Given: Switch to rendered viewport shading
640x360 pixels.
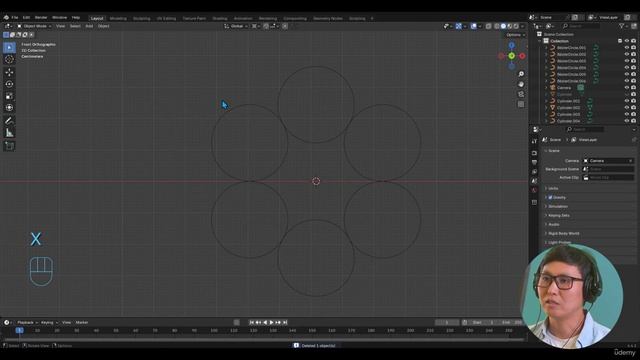Looking at the screenshot, I should pos(516,26).
